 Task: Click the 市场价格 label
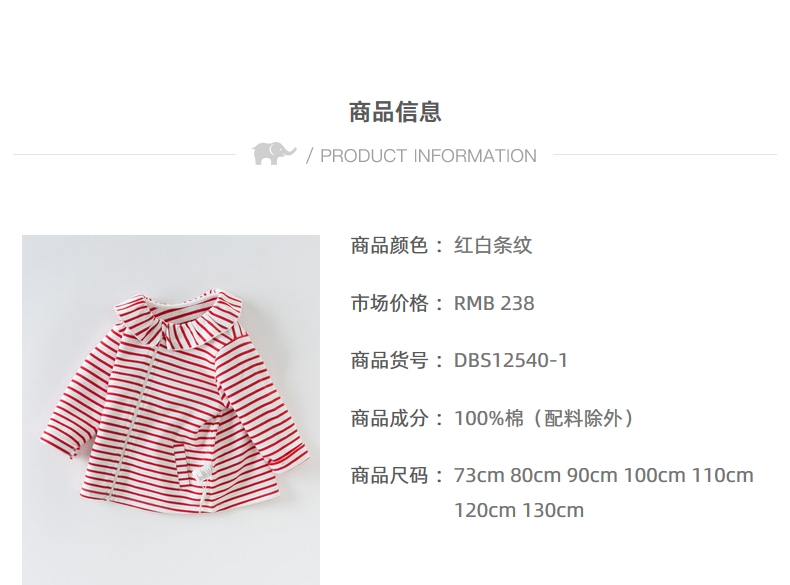[389, 303]
